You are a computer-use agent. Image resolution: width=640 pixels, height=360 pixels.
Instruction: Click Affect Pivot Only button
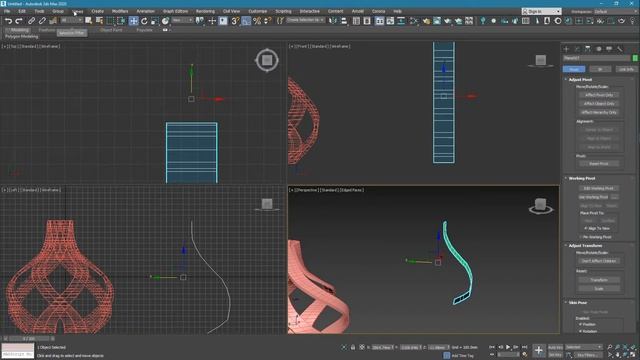click(599, 95)
